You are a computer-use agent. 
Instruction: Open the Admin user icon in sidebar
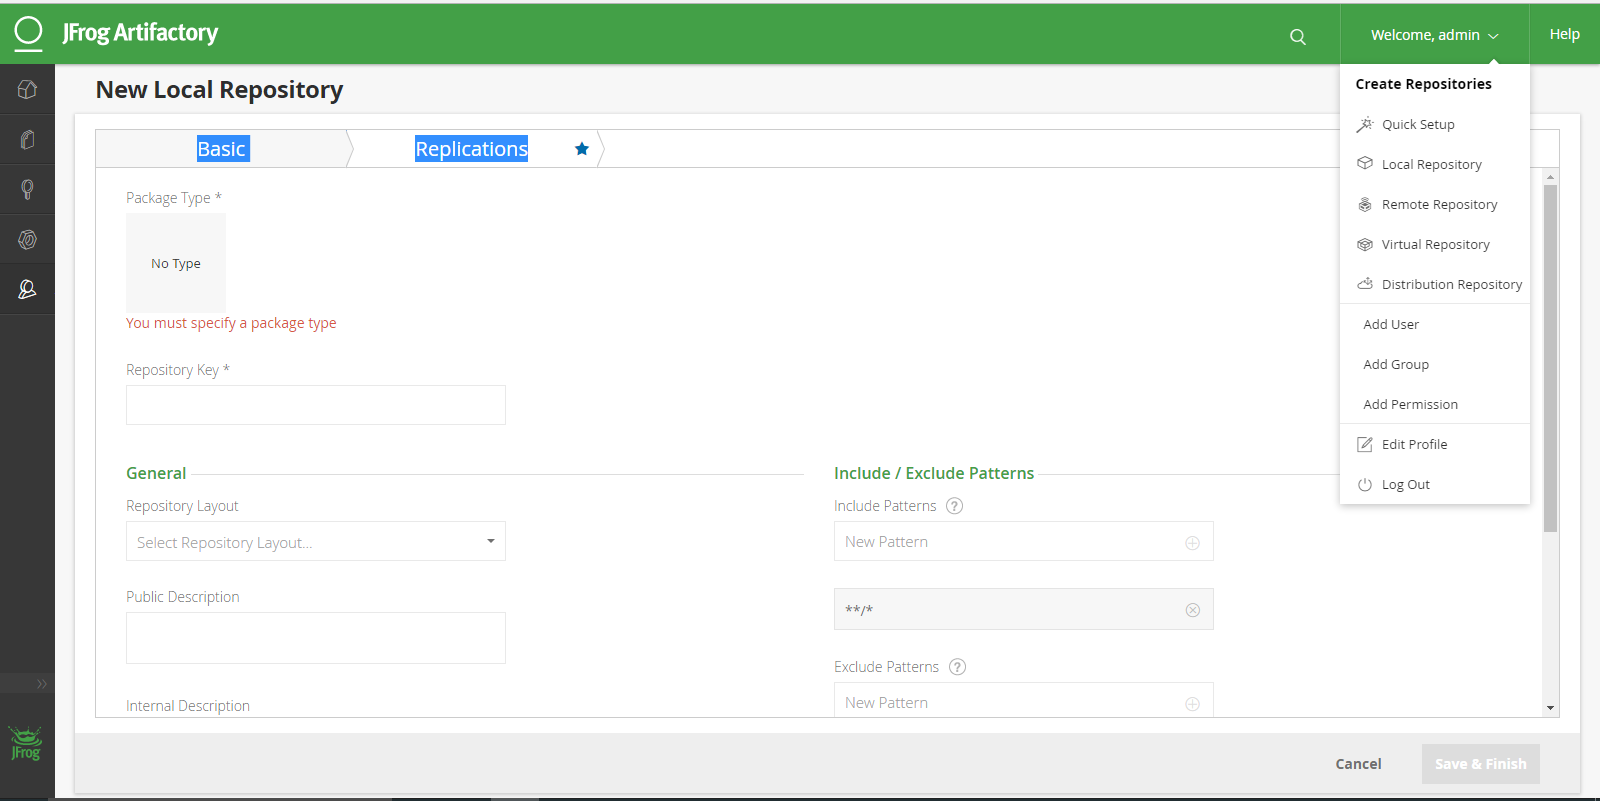27,290
